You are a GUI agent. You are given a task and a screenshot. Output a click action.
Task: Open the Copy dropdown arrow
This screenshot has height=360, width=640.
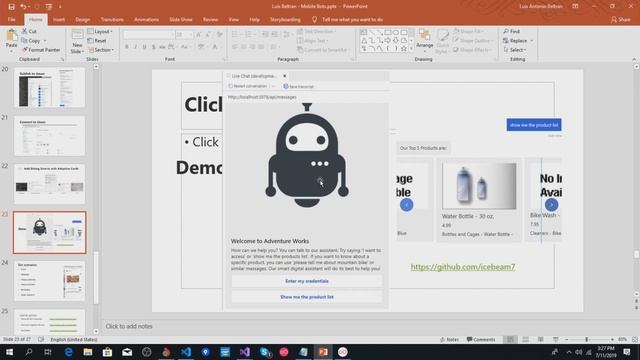pyautogui.click(x=45, y=41)
